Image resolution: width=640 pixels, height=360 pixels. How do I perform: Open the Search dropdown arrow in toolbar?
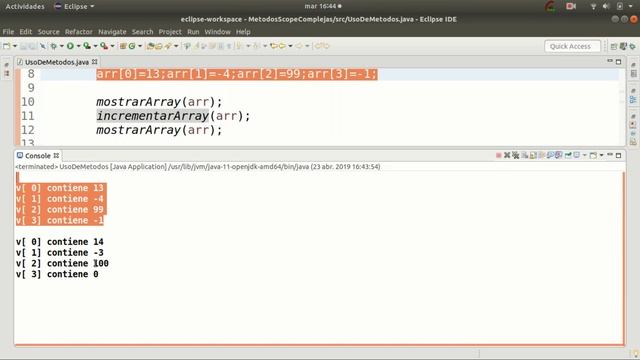coord(176,46)
